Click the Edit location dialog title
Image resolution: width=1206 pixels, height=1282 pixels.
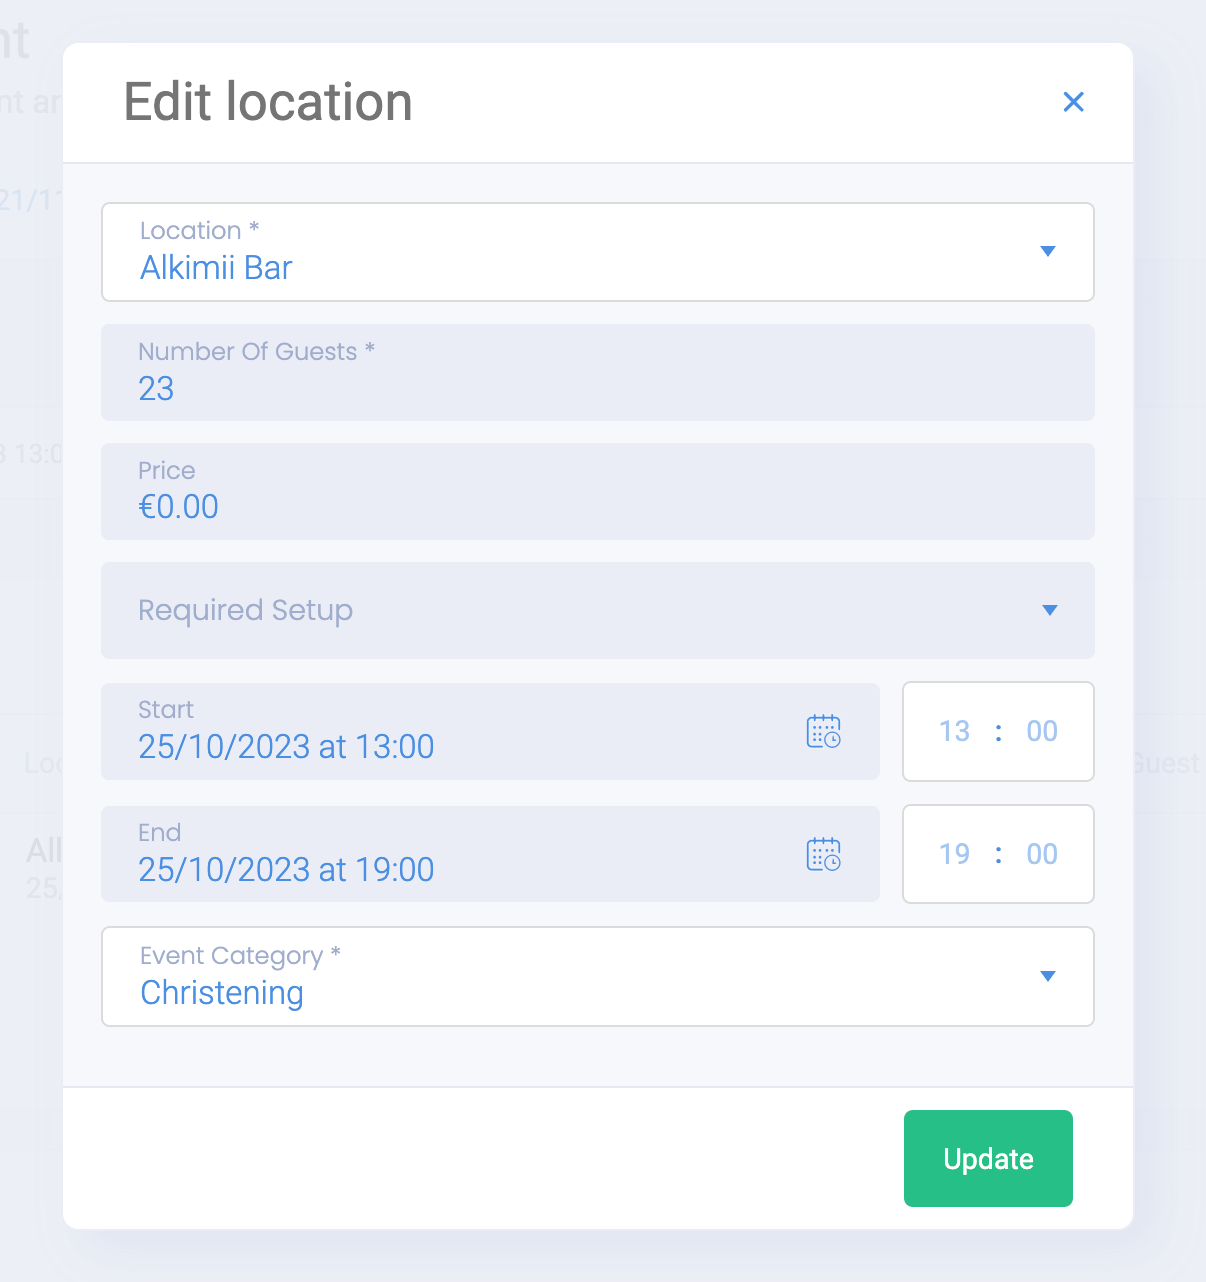click(x=268, y=102)
